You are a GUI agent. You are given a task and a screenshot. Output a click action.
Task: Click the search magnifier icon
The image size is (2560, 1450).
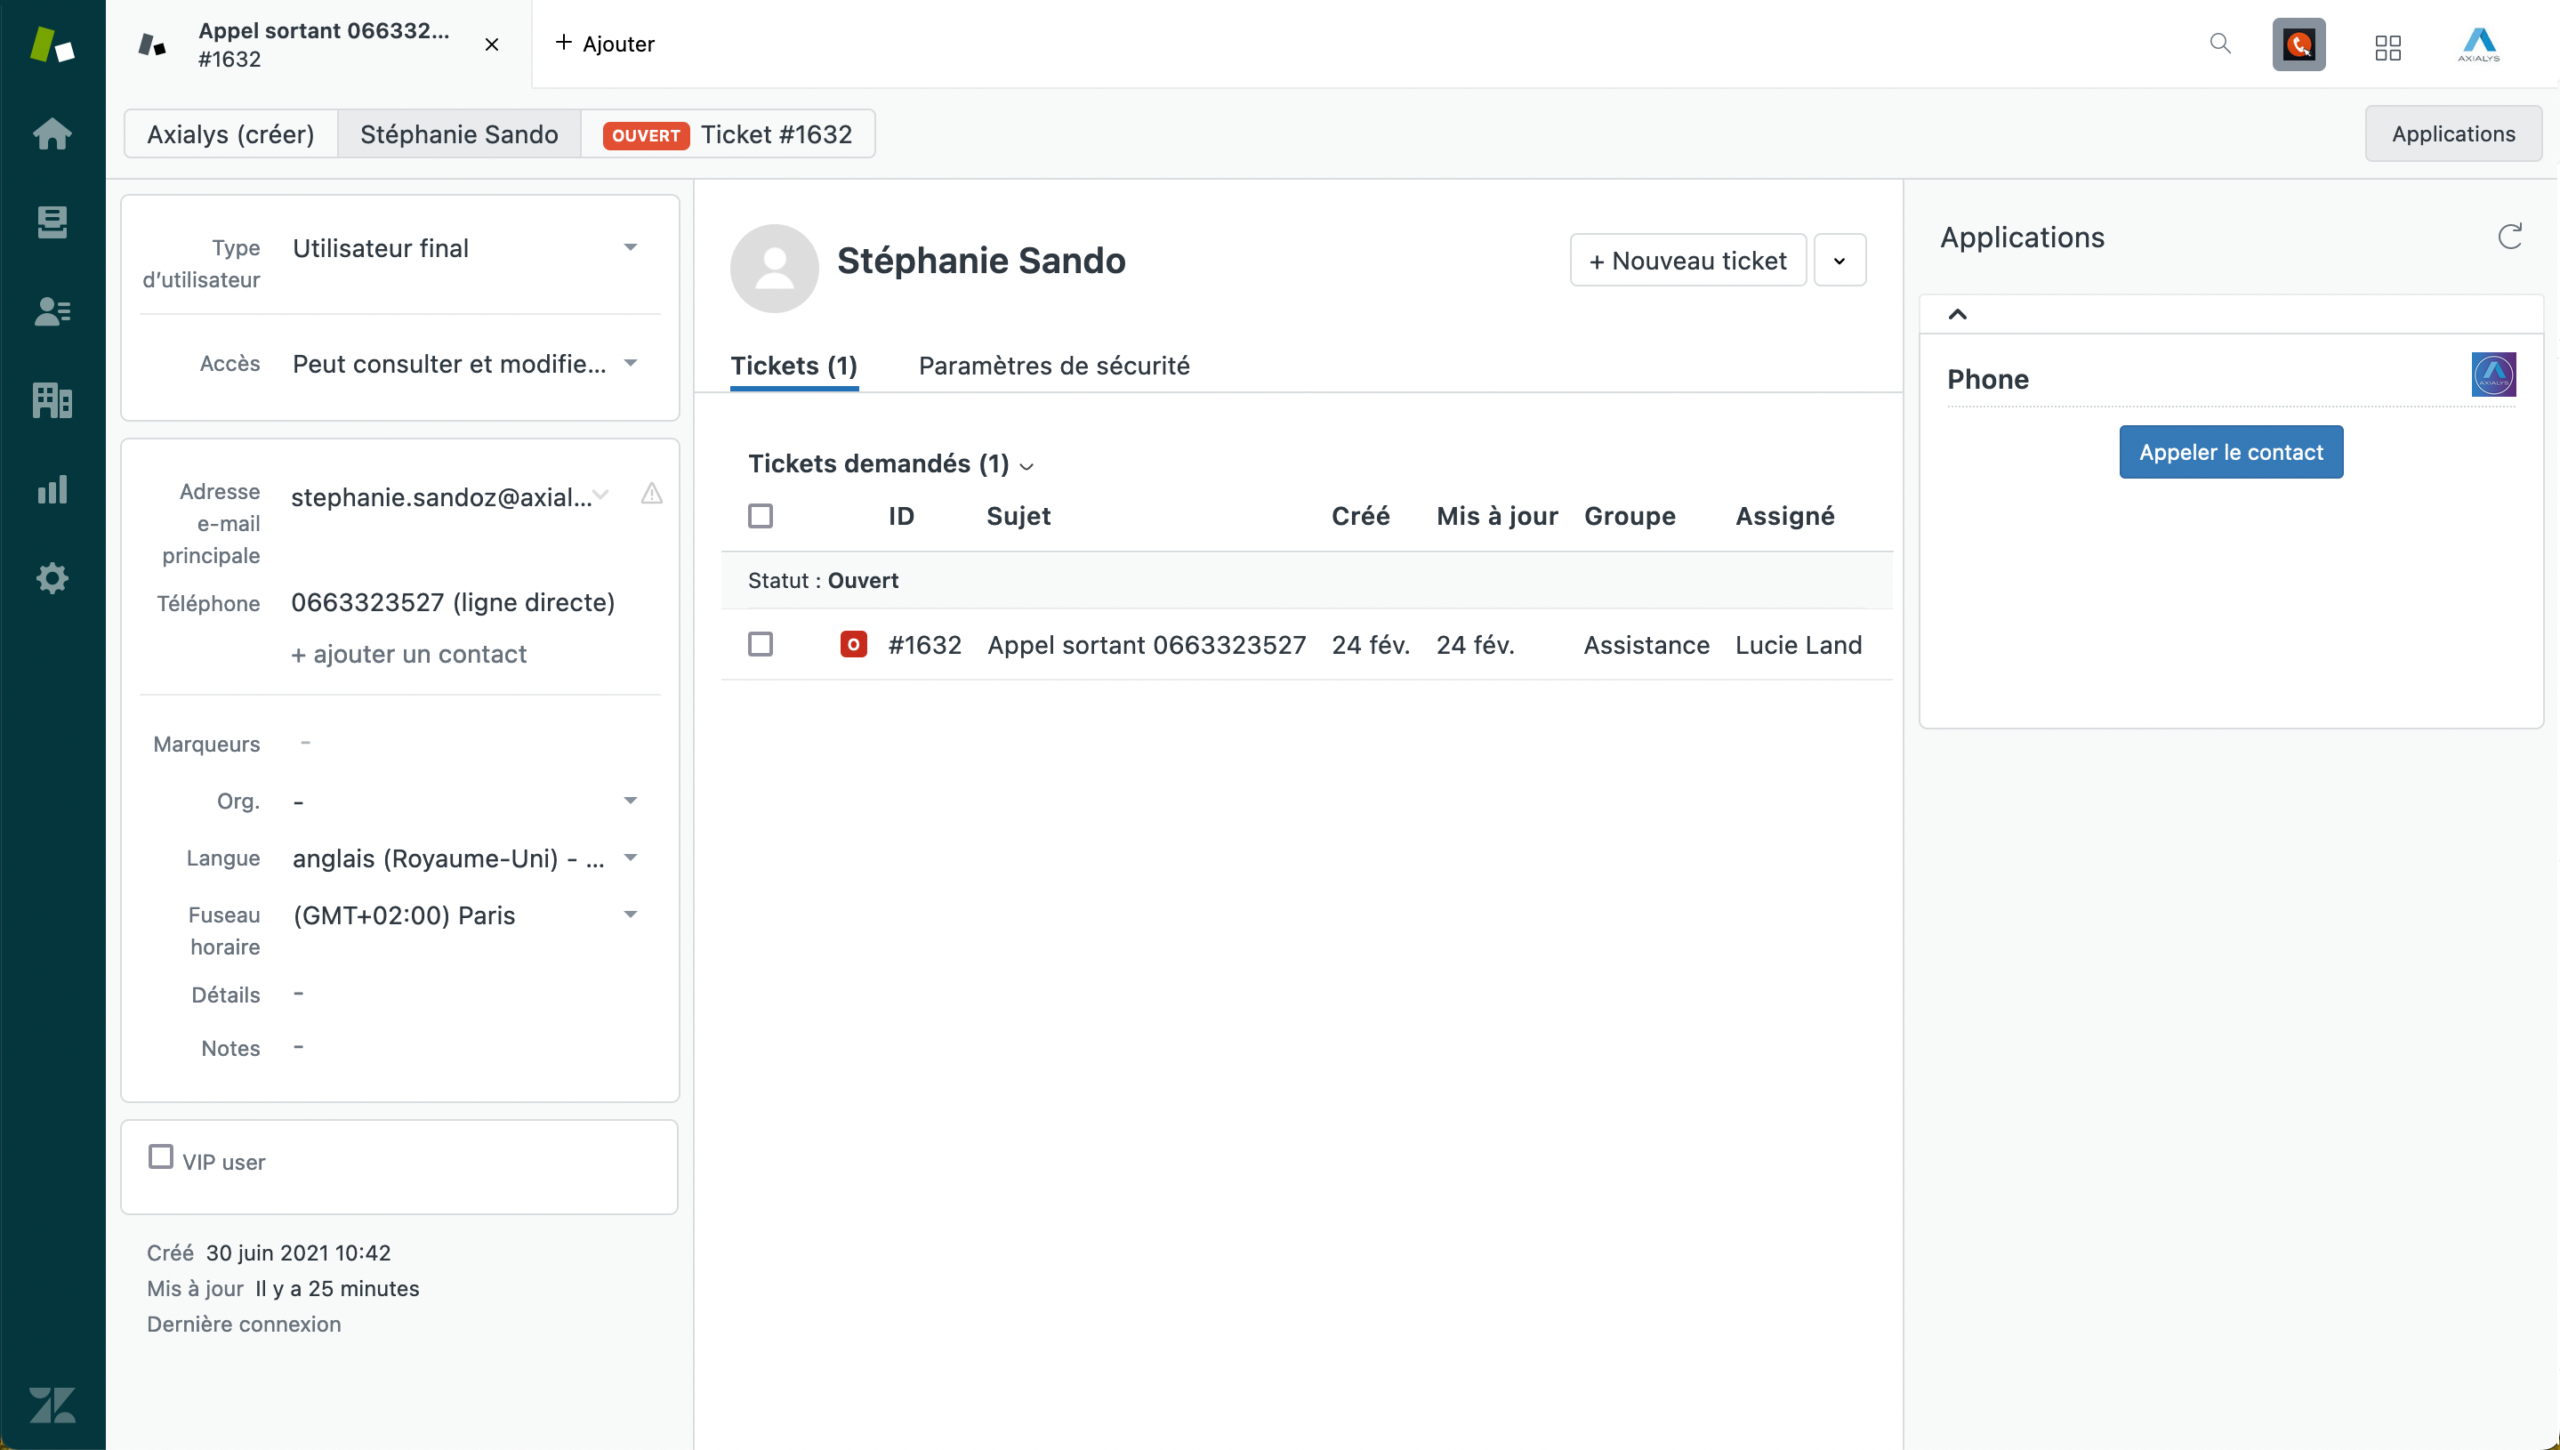(2220, 44)
